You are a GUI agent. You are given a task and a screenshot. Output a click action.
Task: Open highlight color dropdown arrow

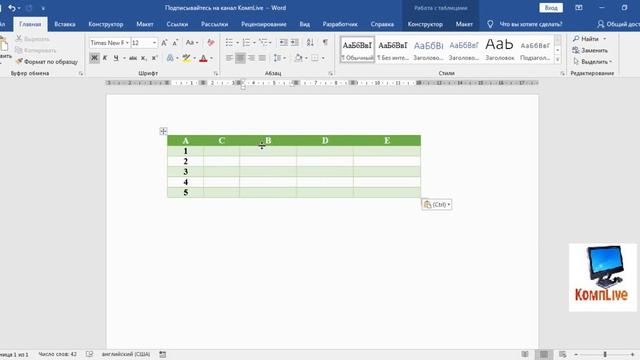click(x=194, y=58)
